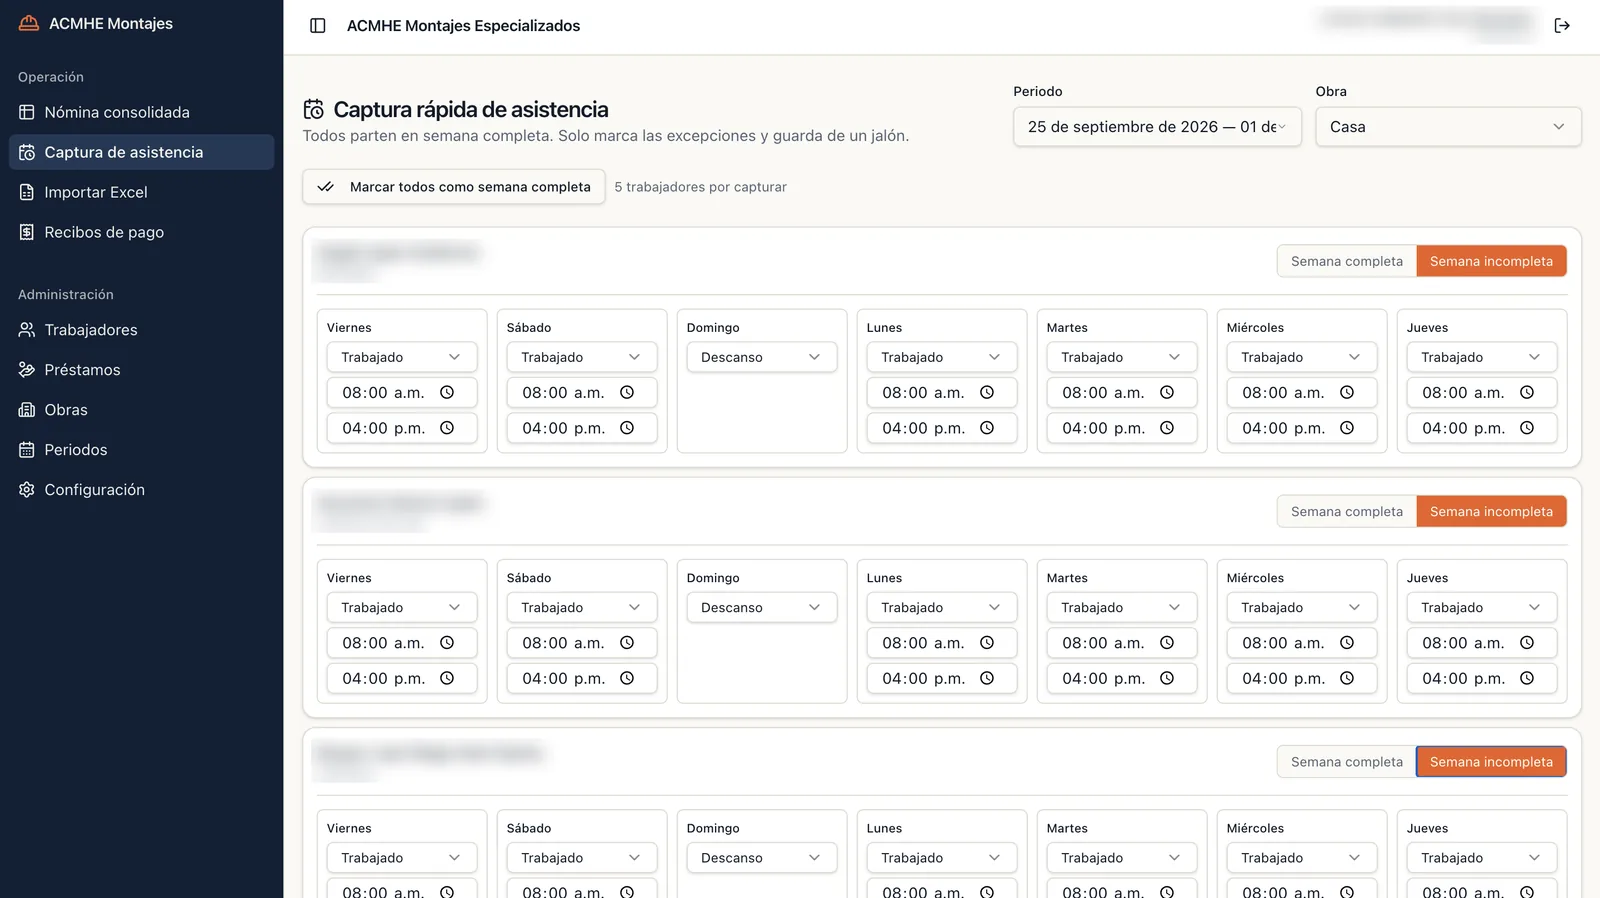The width and height of the screenshot is (1600, 898).
Task: Switch third worker to Semana completa
Action: (x=1346, y=762)
